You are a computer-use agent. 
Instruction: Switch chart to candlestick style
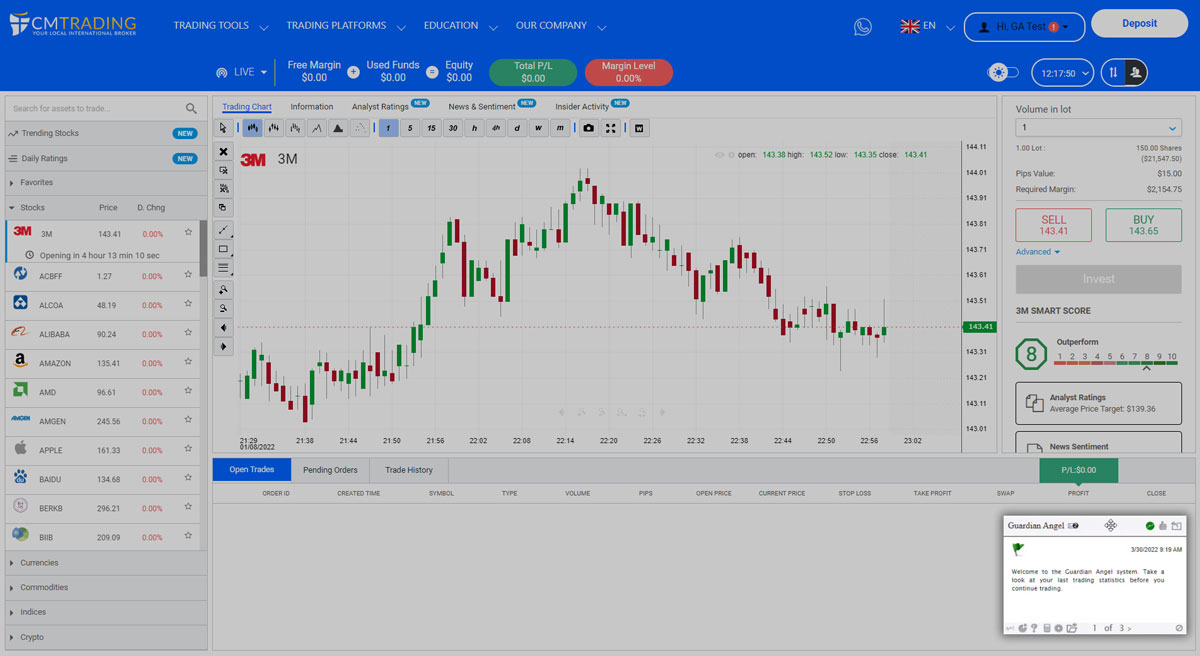[252, 128]
